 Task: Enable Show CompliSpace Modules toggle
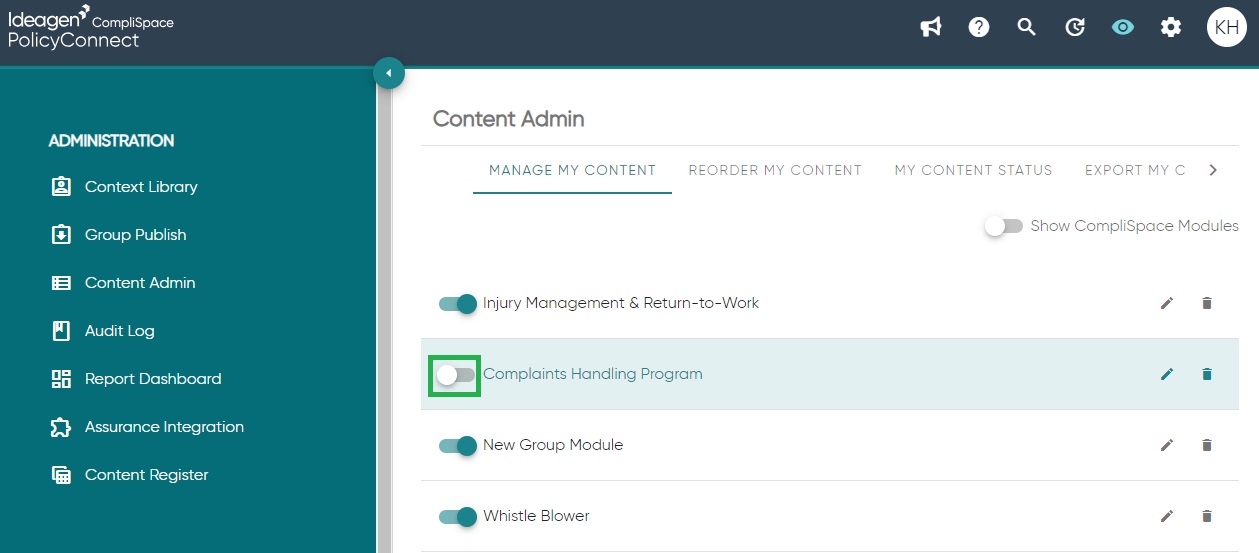[1004, 226]
